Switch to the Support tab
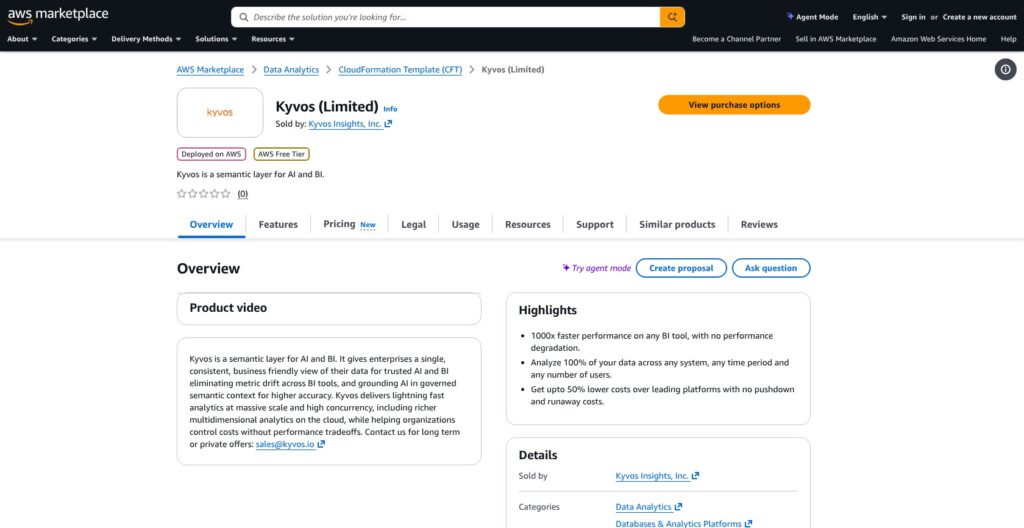 [595, 224]
